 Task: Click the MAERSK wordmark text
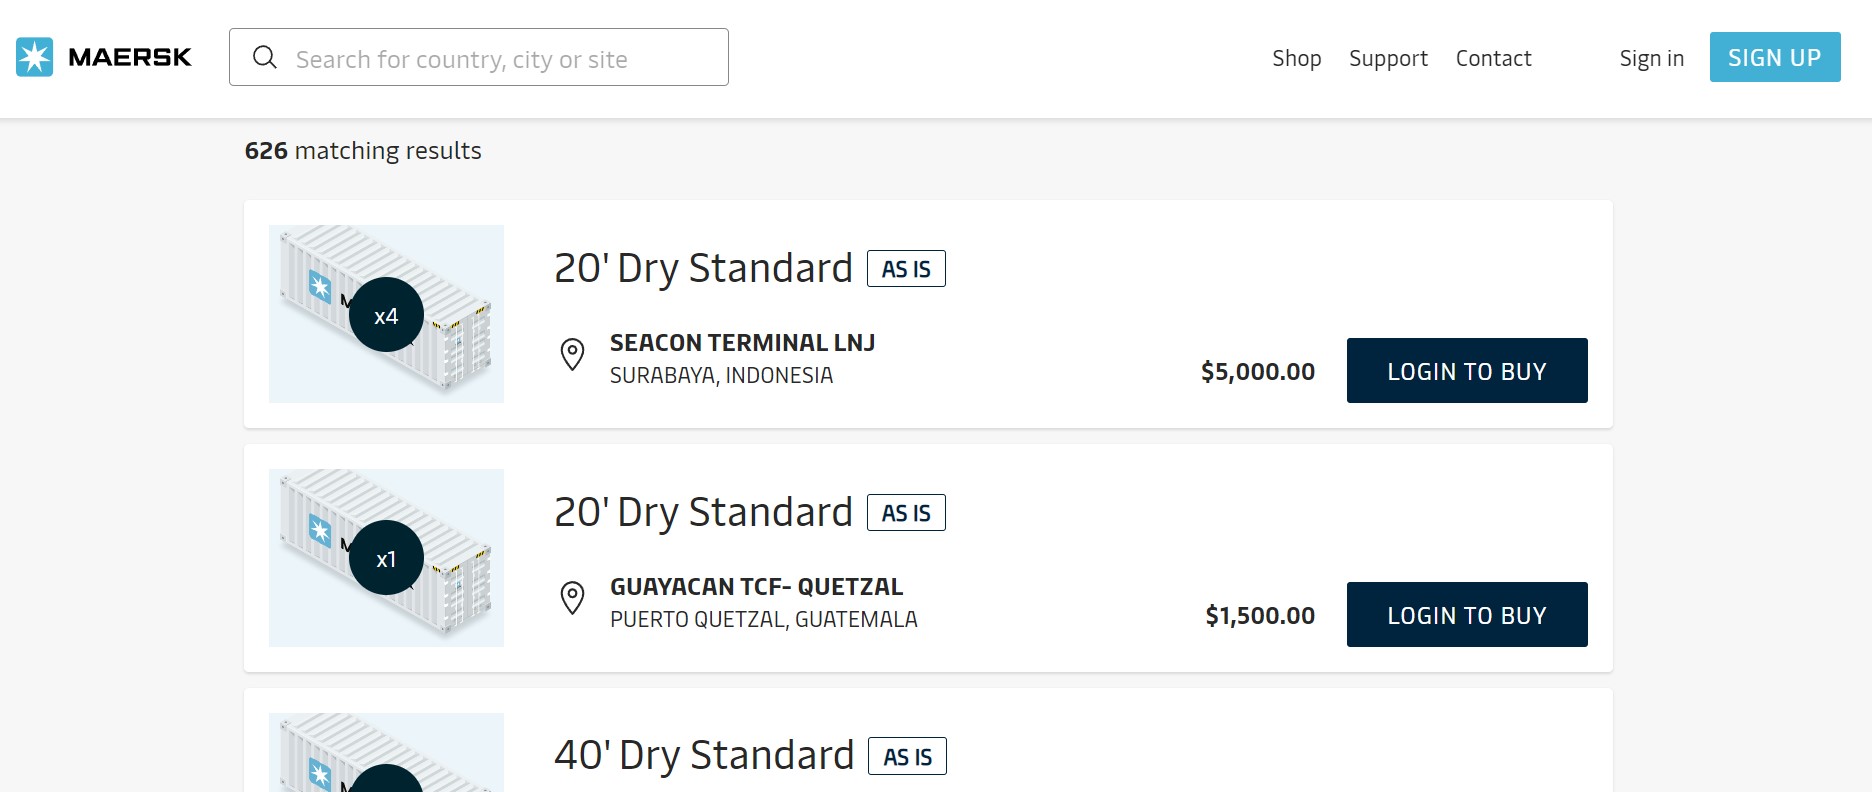pos(130,57)
